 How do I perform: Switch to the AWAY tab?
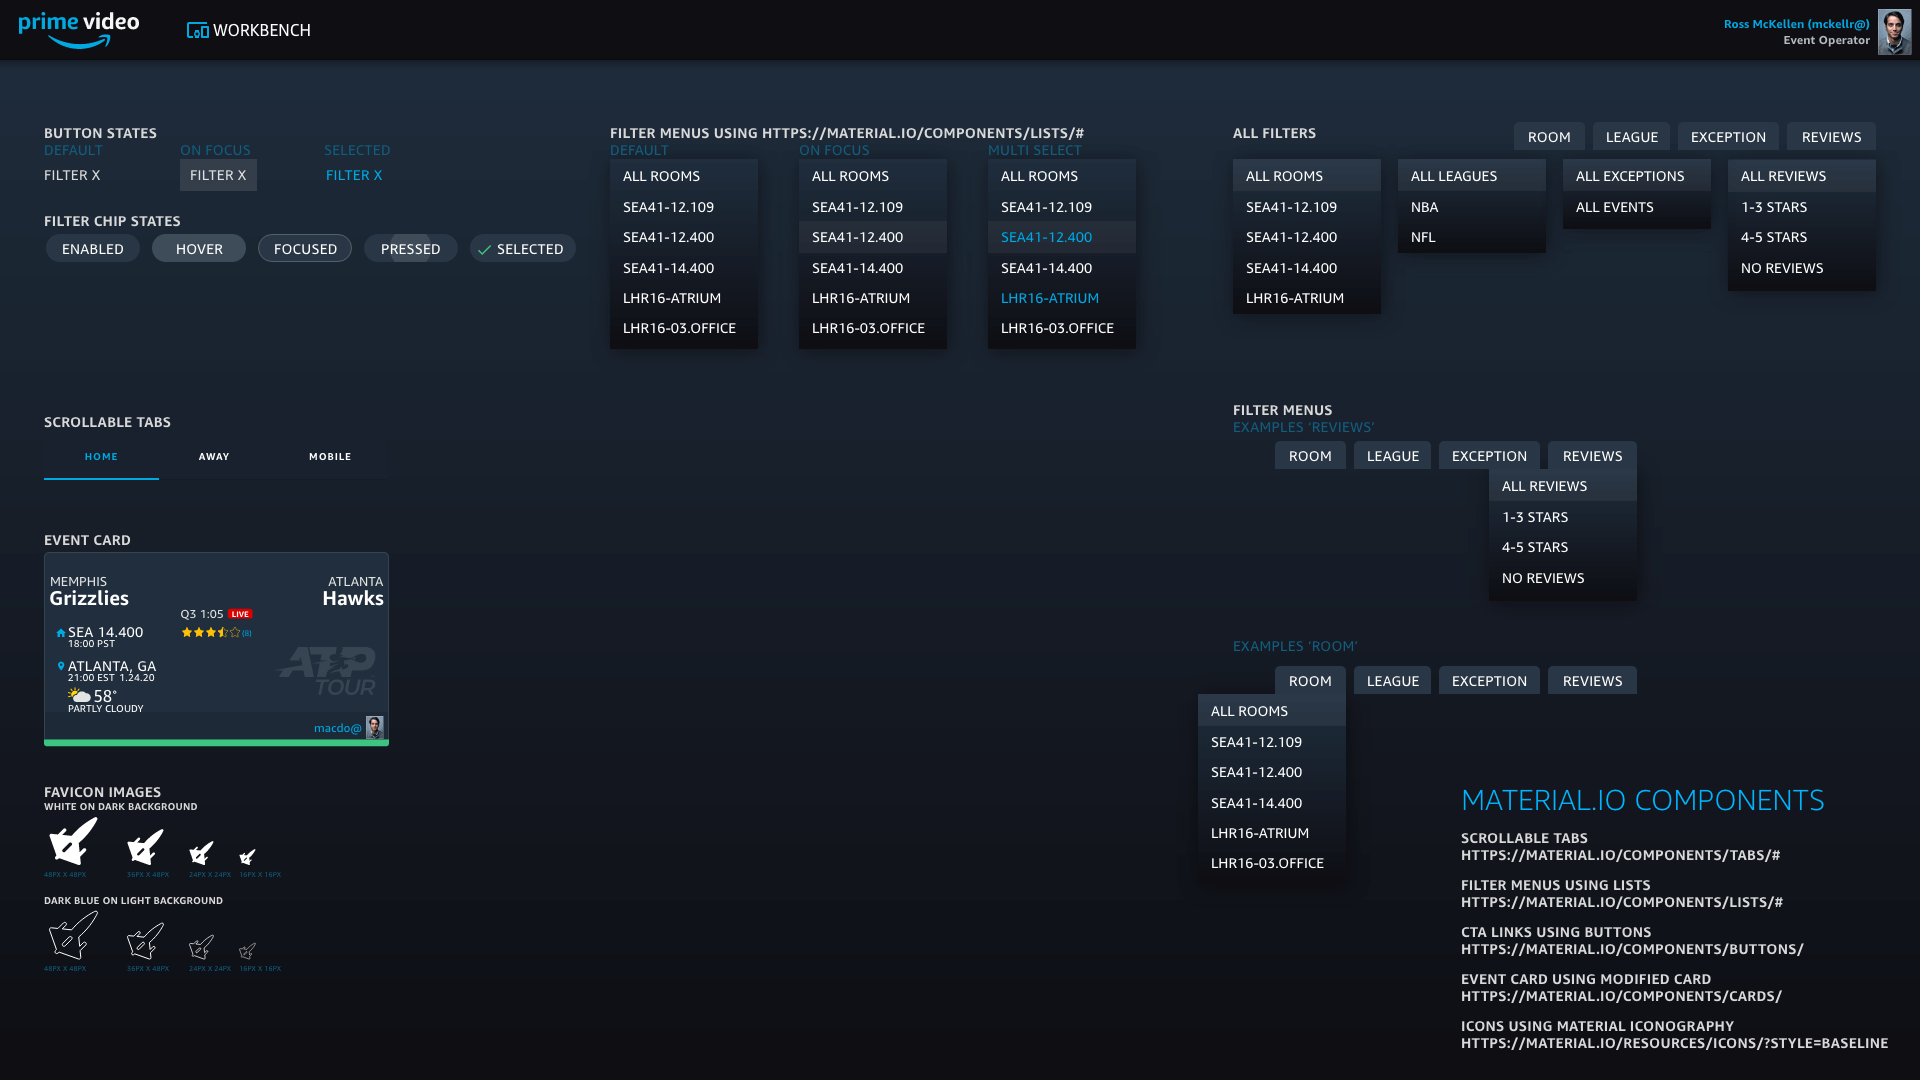coord(214,457)
